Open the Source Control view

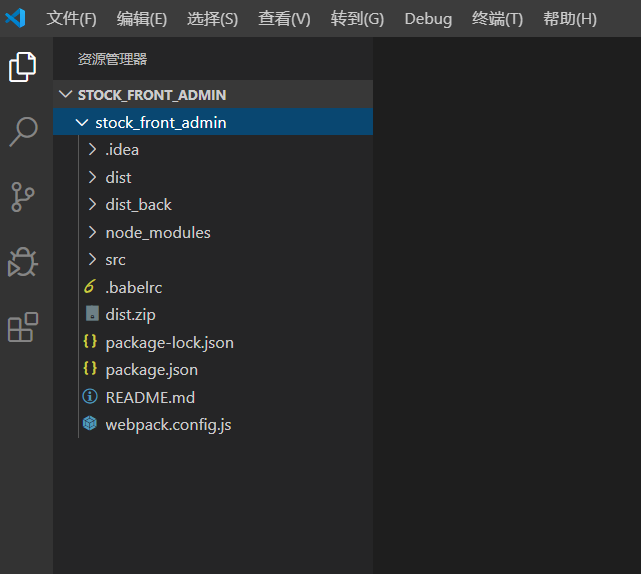[x=22, y=197]
